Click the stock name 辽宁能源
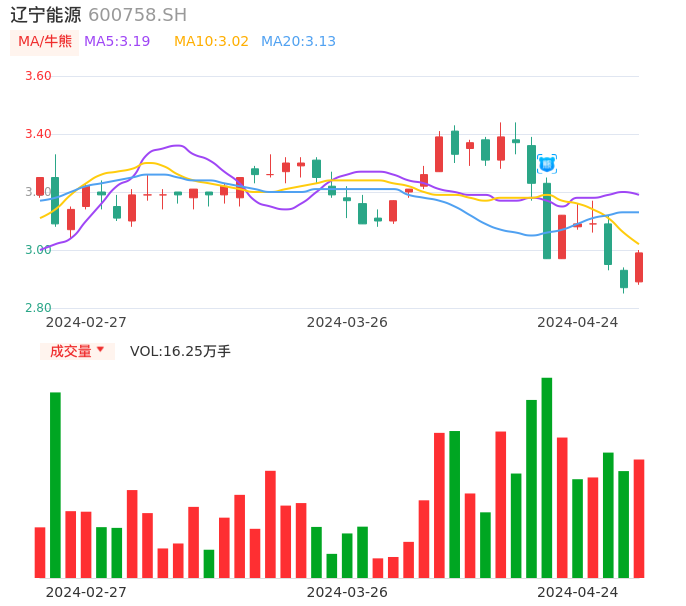The width and height of the screenshot is (686, 606). click(x=45, y=15)
